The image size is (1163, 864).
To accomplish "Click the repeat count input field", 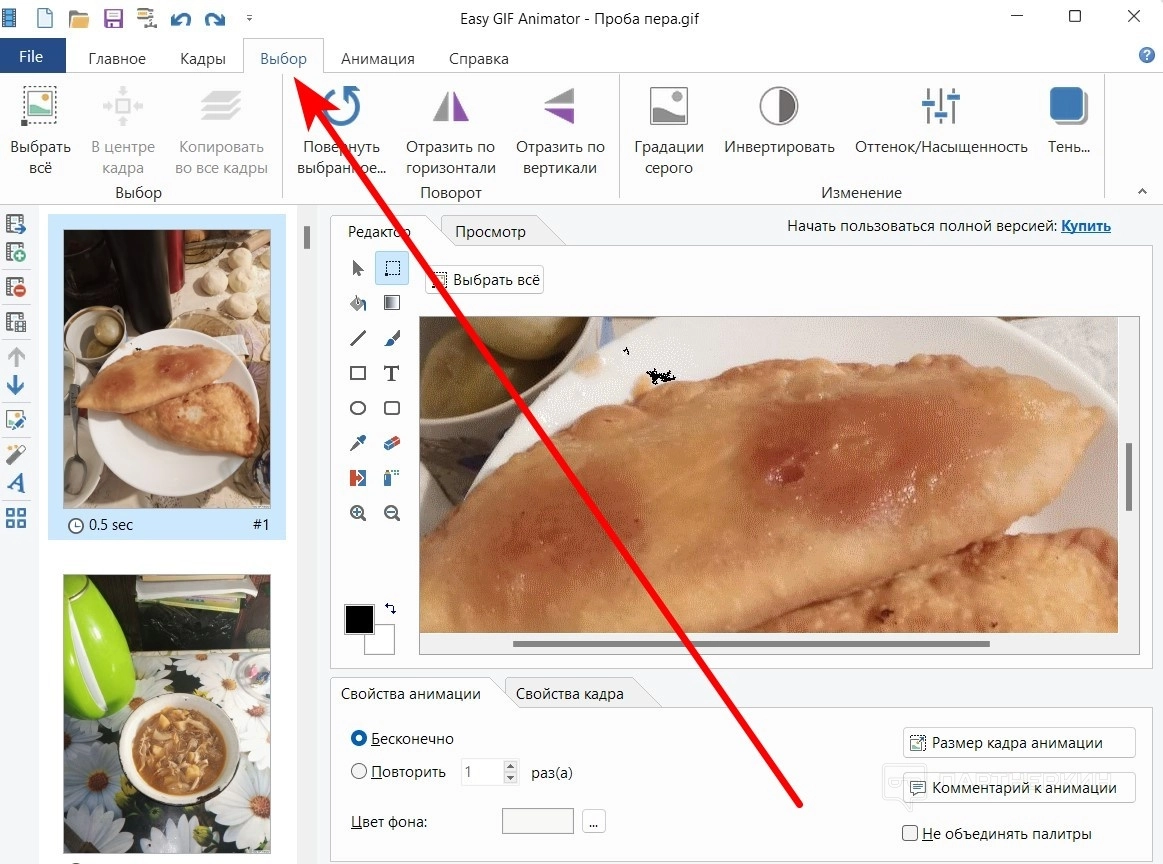I will 481,772.
